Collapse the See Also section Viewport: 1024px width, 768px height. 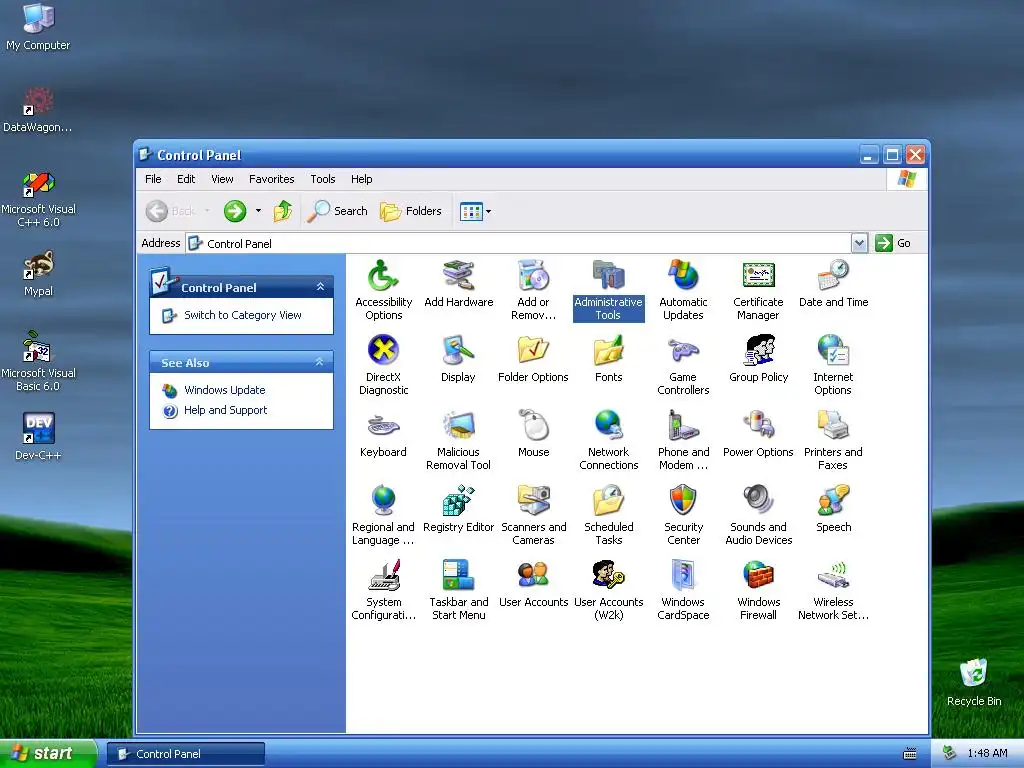319,362
